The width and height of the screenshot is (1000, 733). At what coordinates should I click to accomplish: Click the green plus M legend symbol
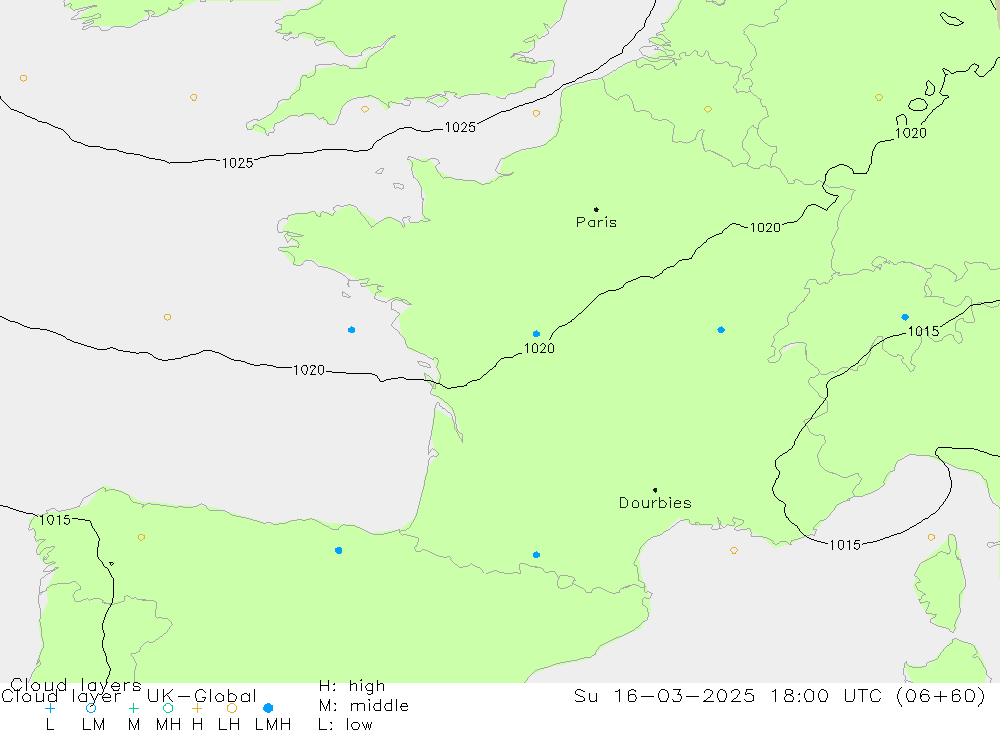[133, 708]
